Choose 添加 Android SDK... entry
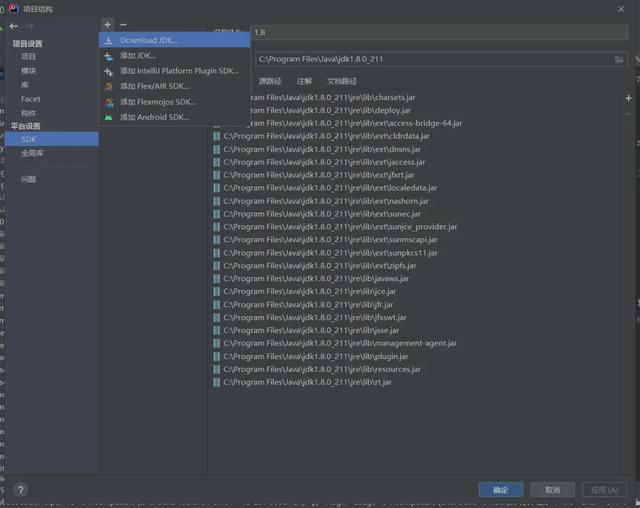Image resolution: width=640 pixels, height=508 pixels. coord(174,117)
